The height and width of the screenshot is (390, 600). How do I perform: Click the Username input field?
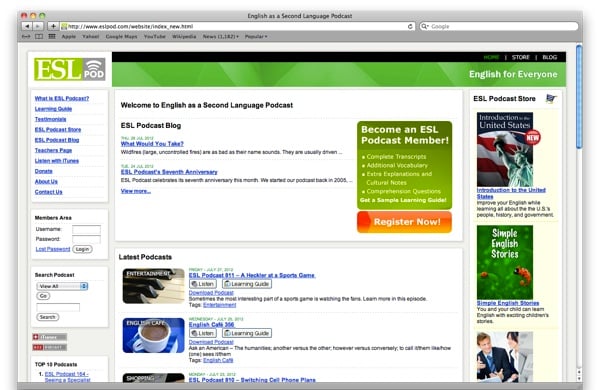point(86,229)
